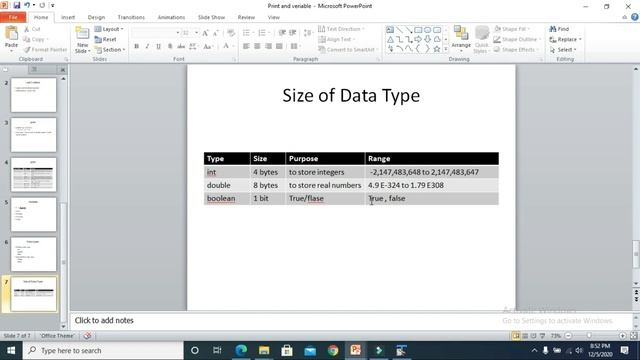Click to add notes field
The image size is (640, 360).
pos(352,321)
